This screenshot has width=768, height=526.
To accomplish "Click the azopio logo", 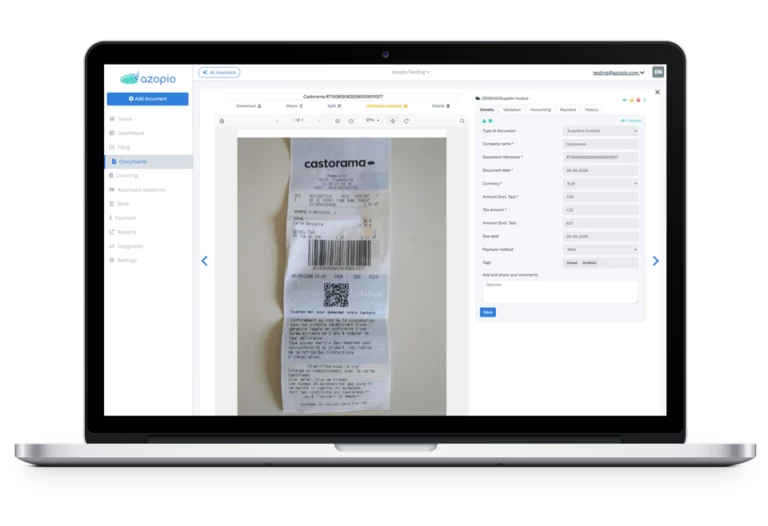I will pyautogui.click(x=148, y=78).
